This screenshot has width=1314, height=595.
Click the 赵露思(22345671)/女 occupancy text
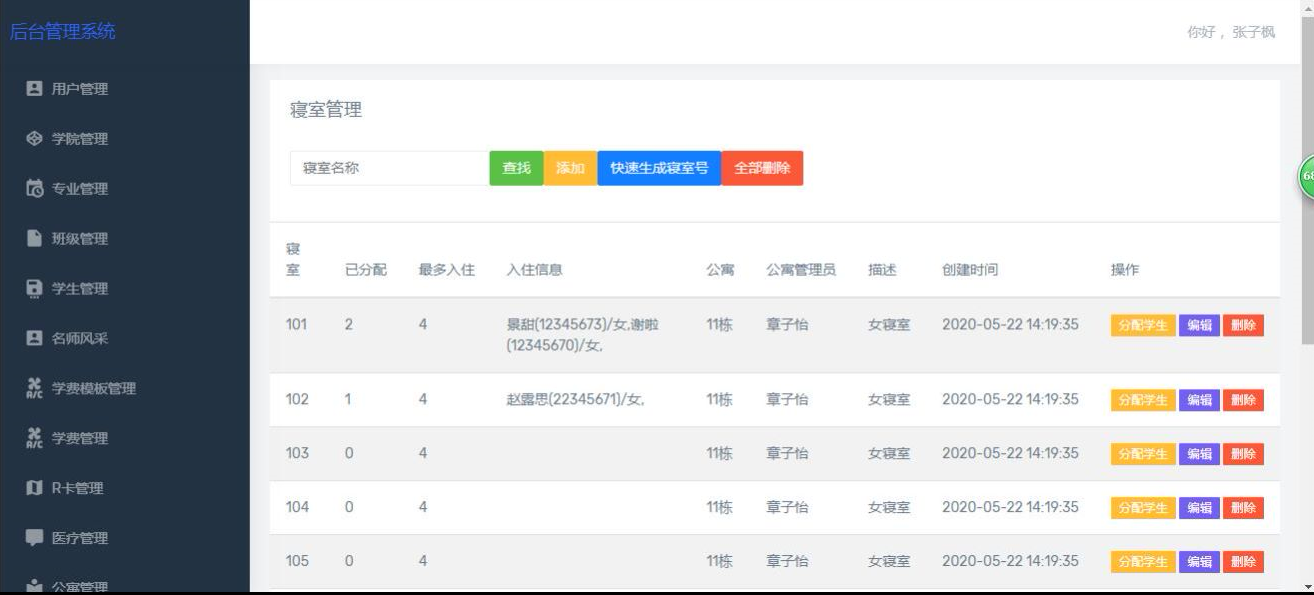[x=575, y=400]
